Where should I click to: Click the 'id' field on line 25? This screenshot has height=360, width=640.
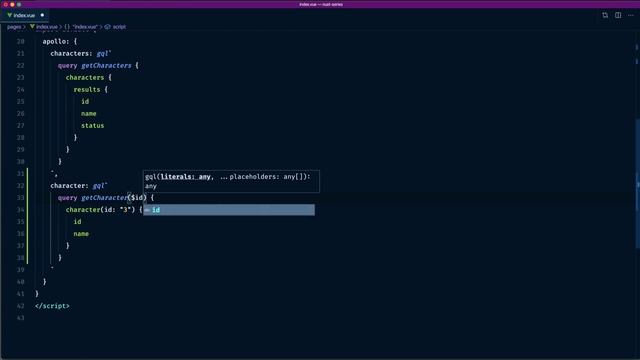[x=85, y=101]
